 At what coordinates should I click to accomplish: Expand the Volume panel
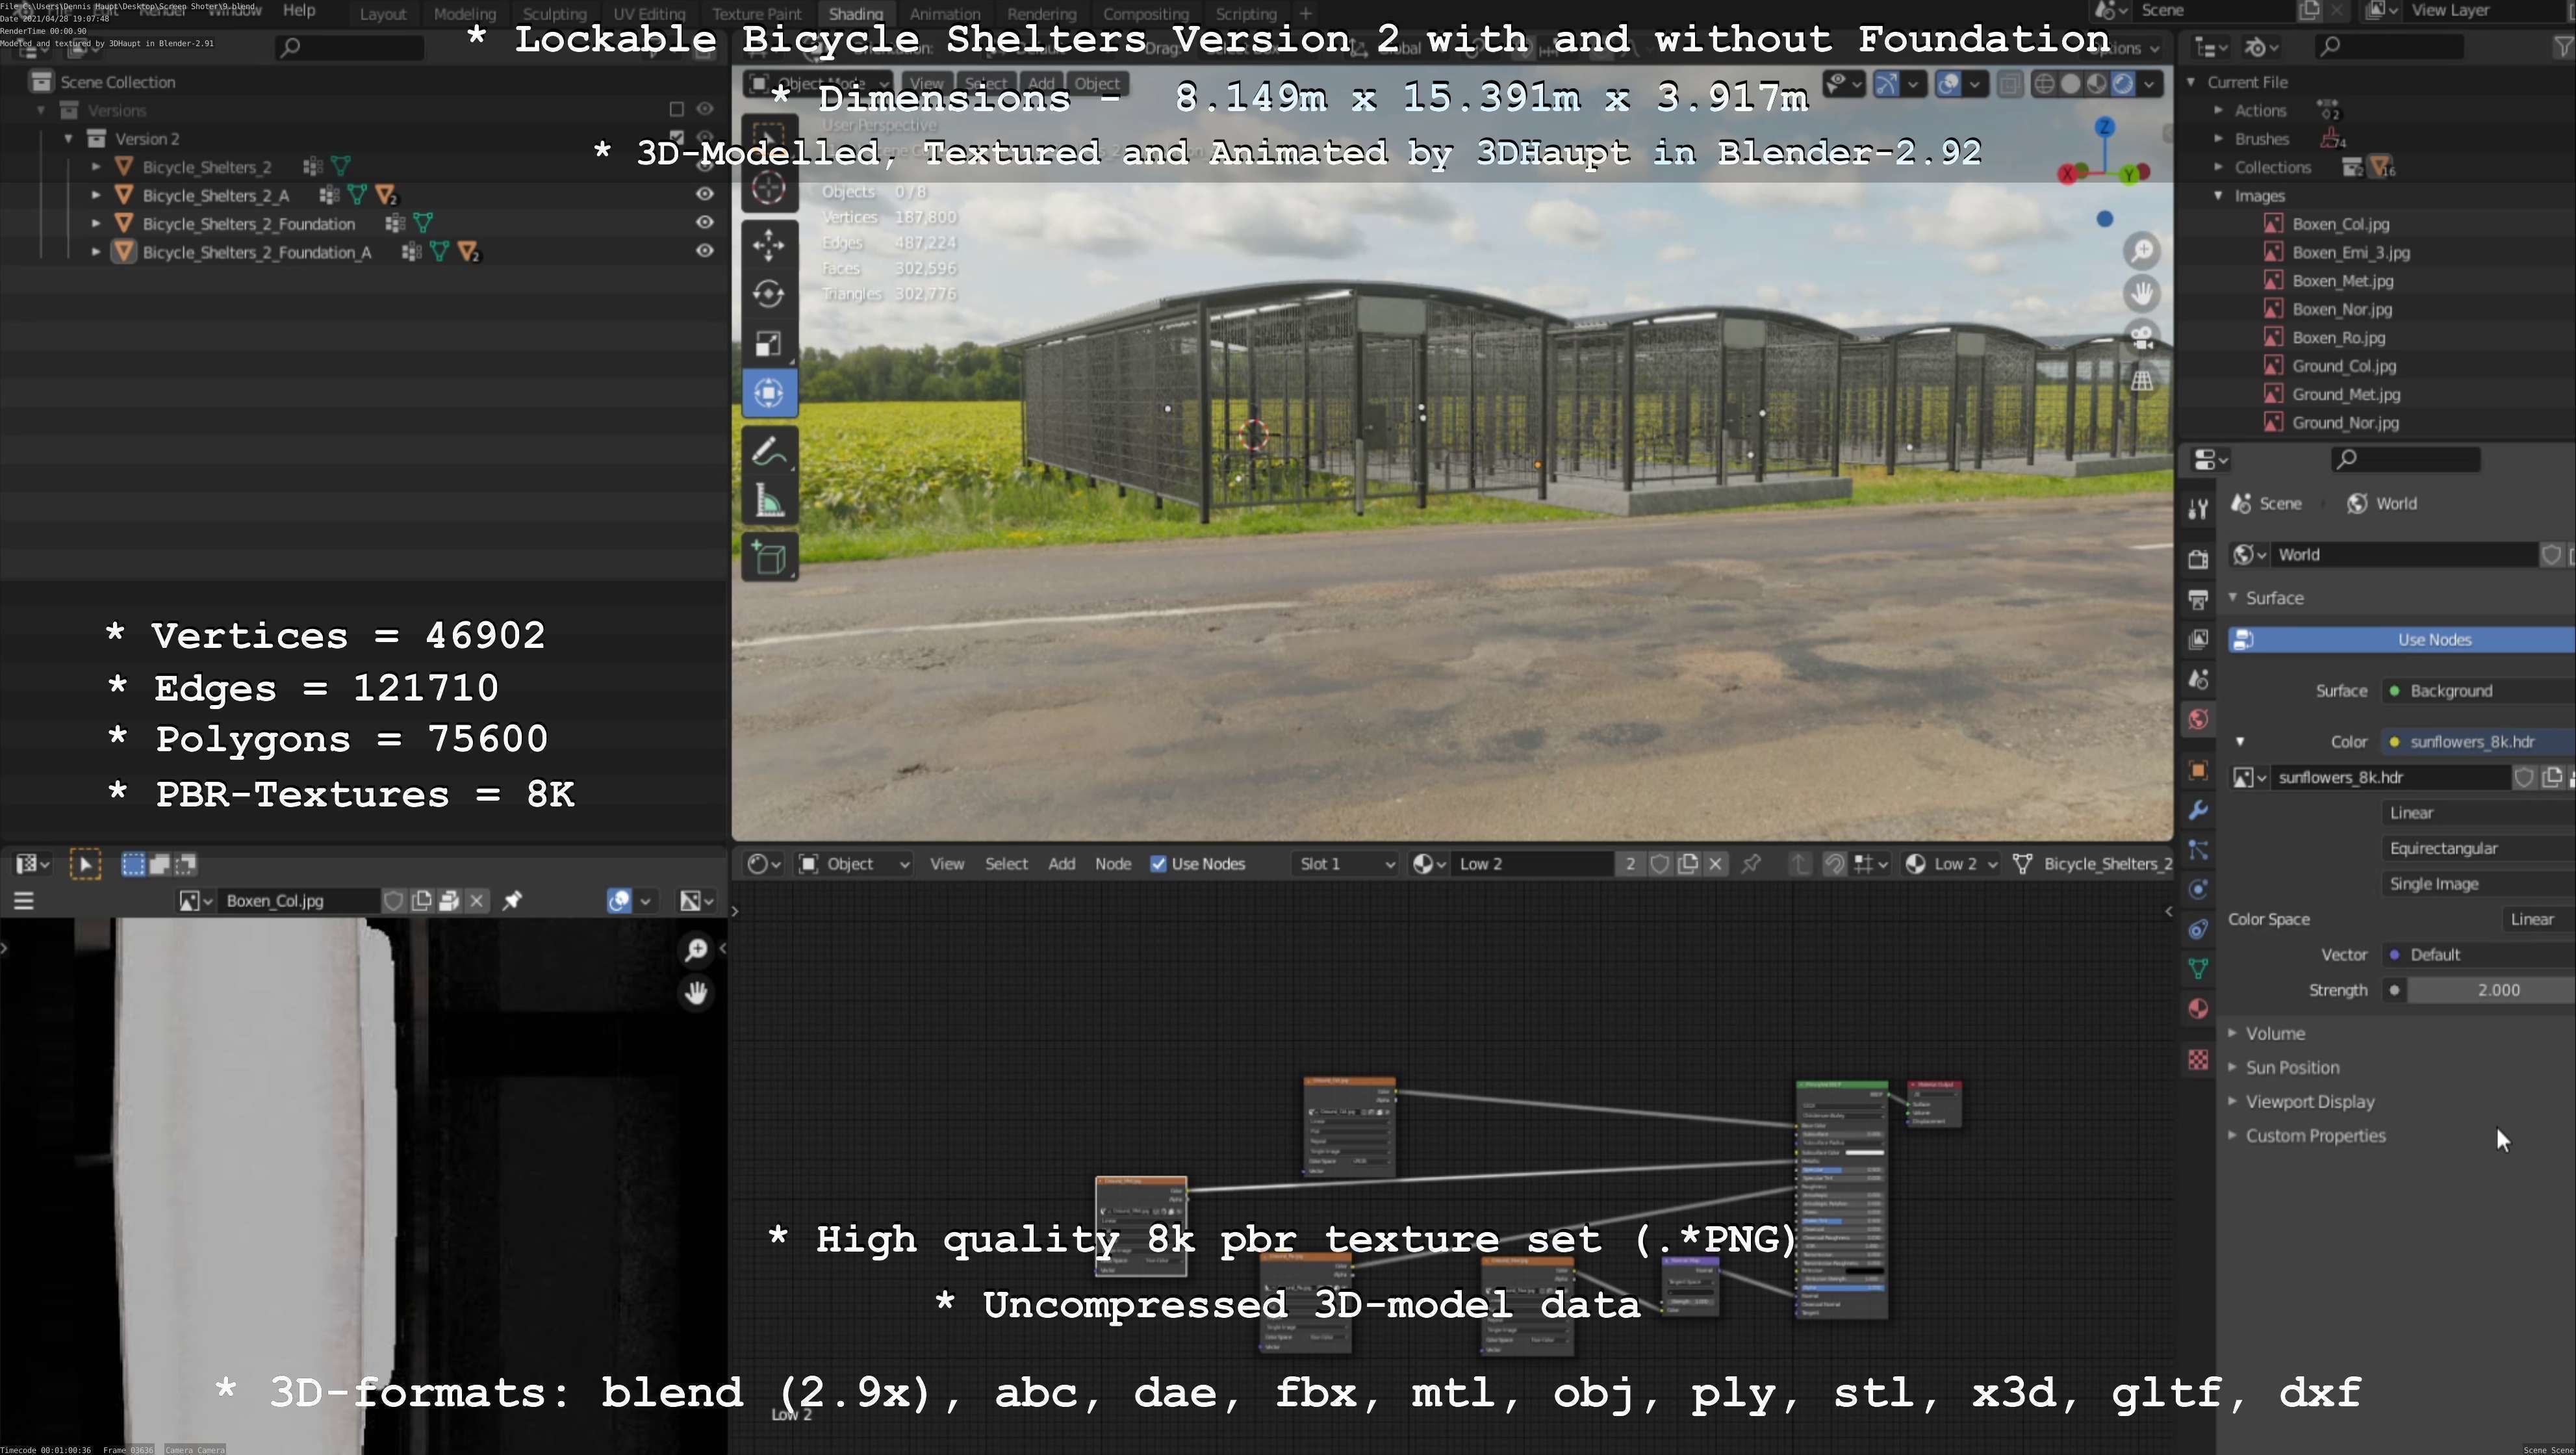2275,1033
